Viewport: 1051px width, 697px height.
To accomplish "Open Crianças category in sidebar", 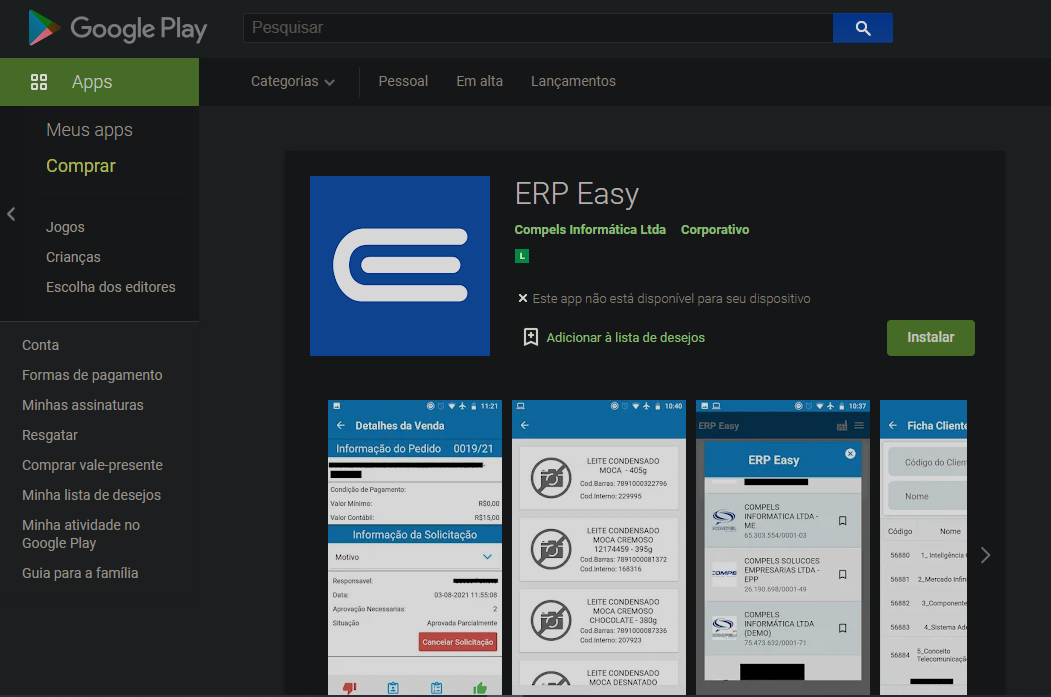I will coord(73,257).
